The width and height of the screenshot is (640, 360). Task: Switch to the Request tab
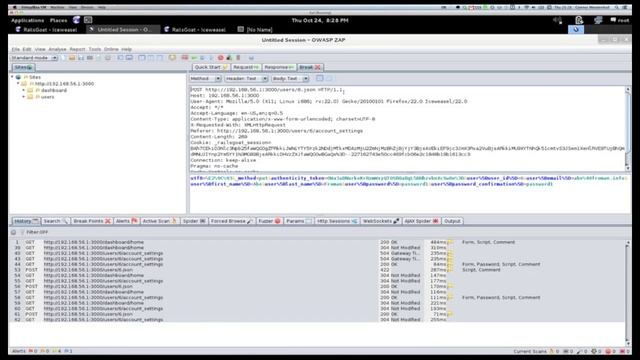246,67
